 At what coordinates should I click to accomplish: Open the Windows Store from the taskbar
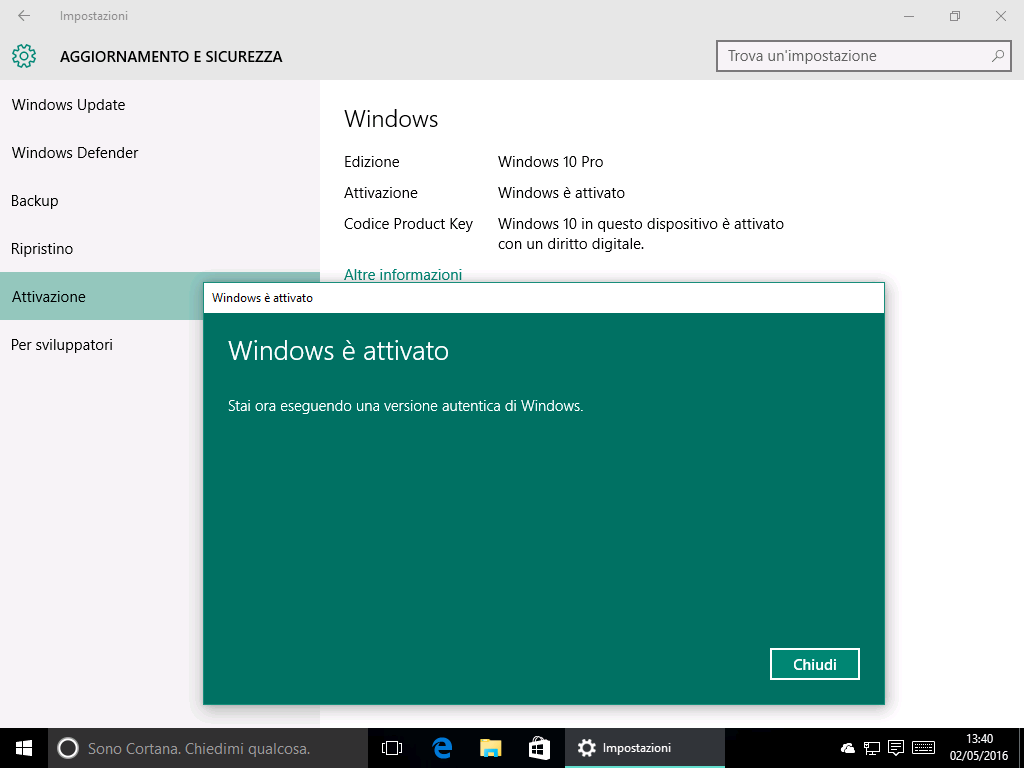pyautogui.click(x=539, y=748)
